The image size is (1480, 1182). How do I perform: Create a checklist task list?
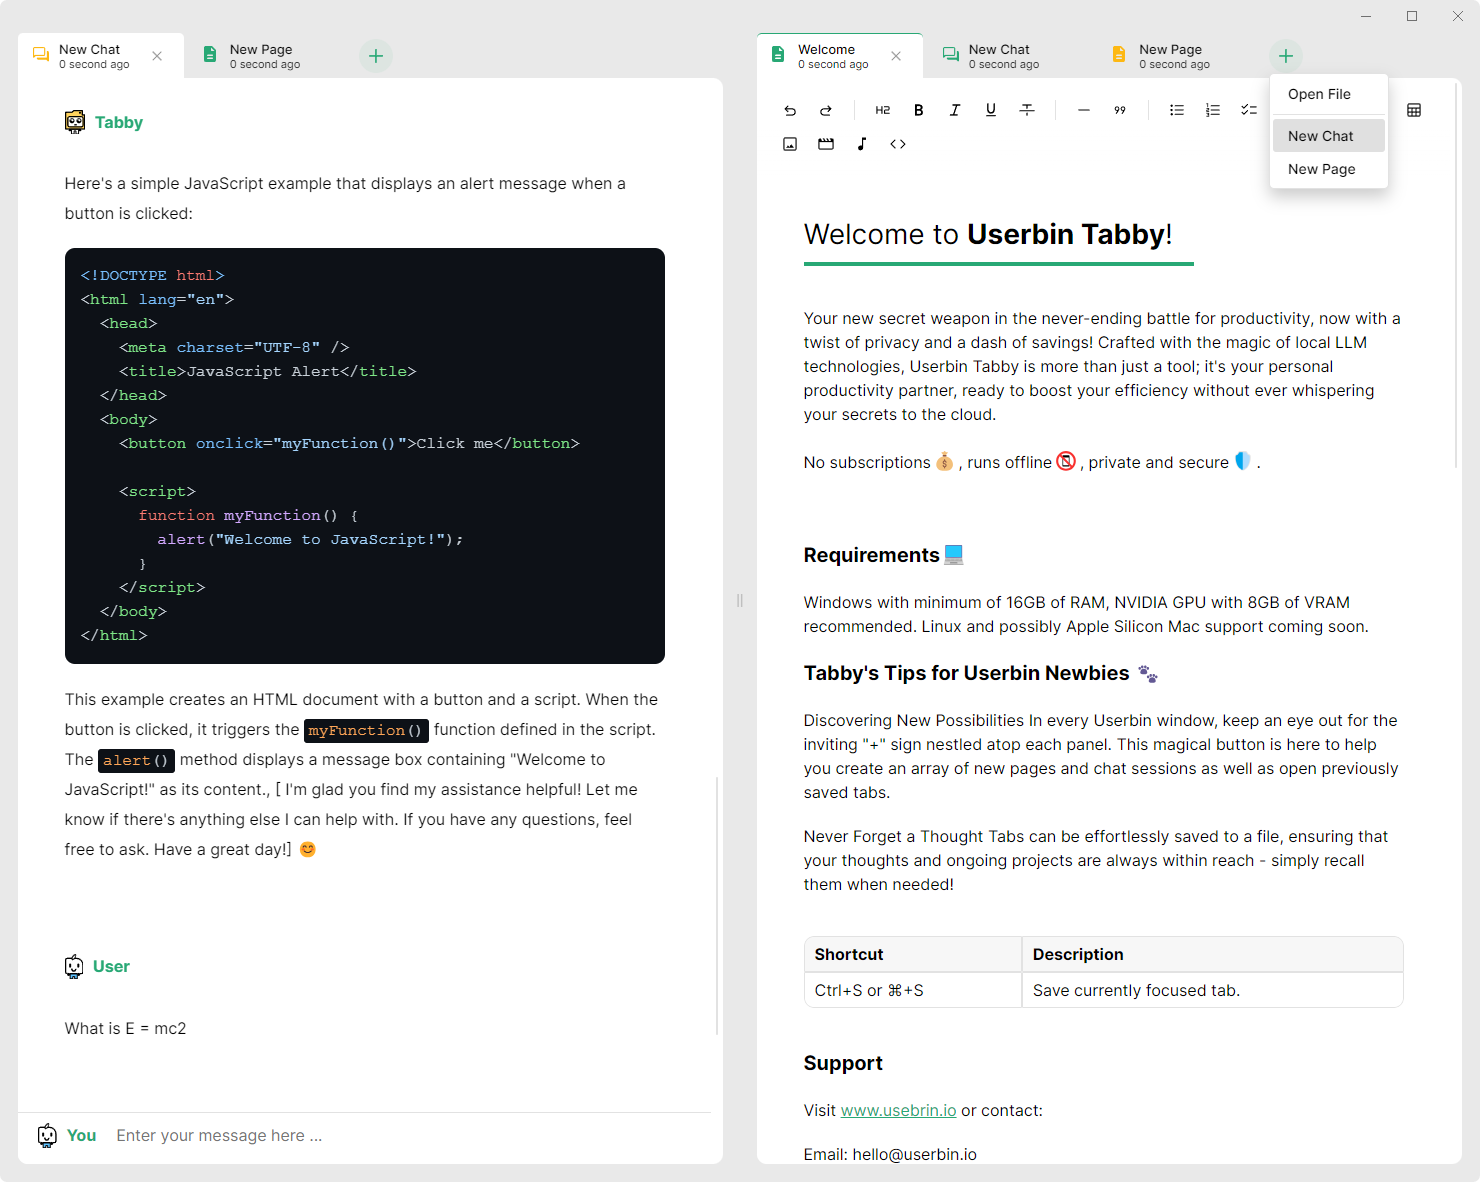(1249, 110)
